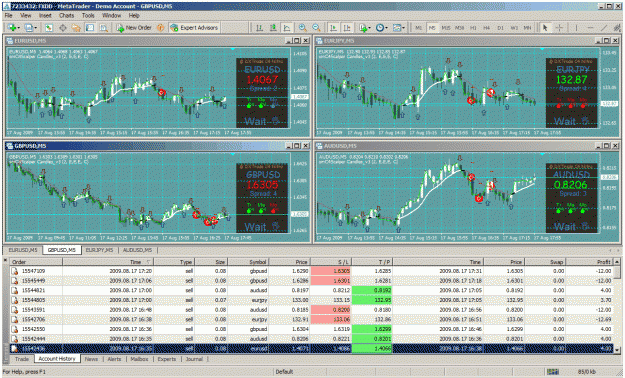The height and width of the screenshot is (378, 625).
Task: Open the View menu
Action: 26,16
